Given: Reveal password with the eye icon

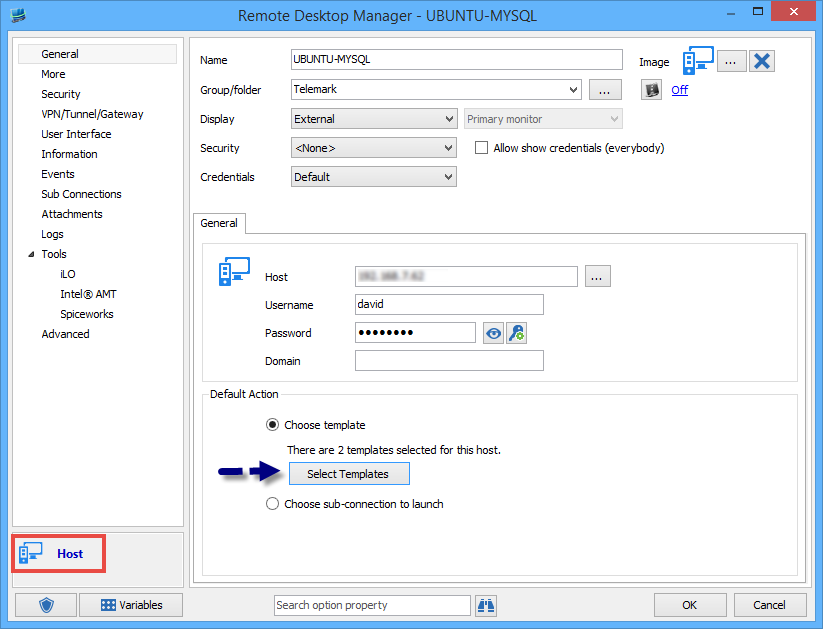Looking at the screenshot, I should point(493,333).
